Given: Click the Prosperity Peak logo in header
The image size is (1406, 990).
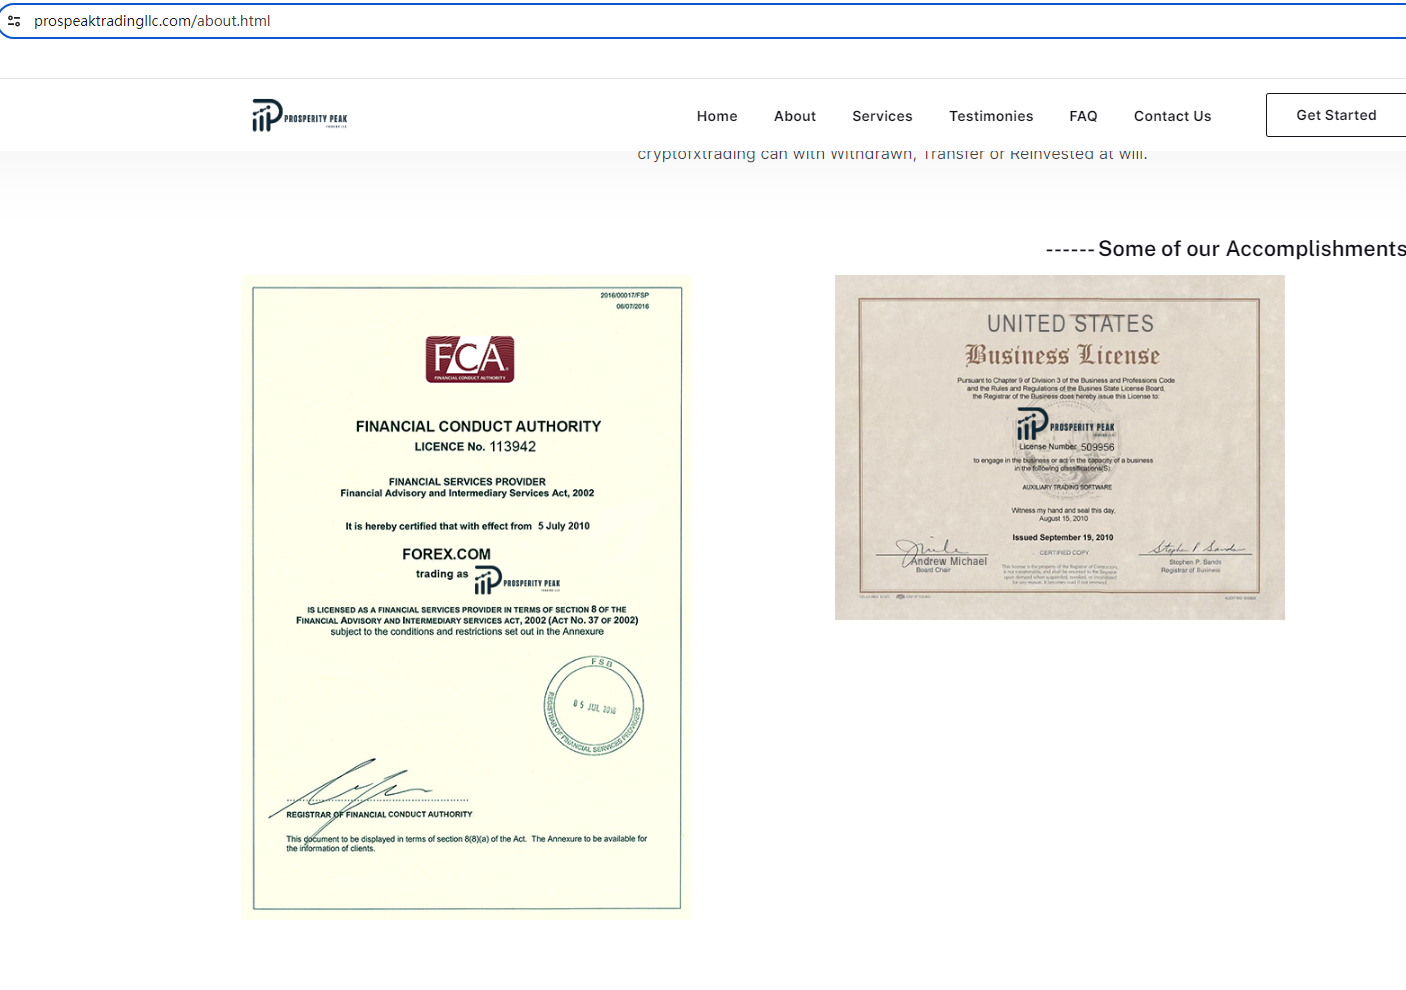Looking at the screenshot, I should (x=299, y=116).
